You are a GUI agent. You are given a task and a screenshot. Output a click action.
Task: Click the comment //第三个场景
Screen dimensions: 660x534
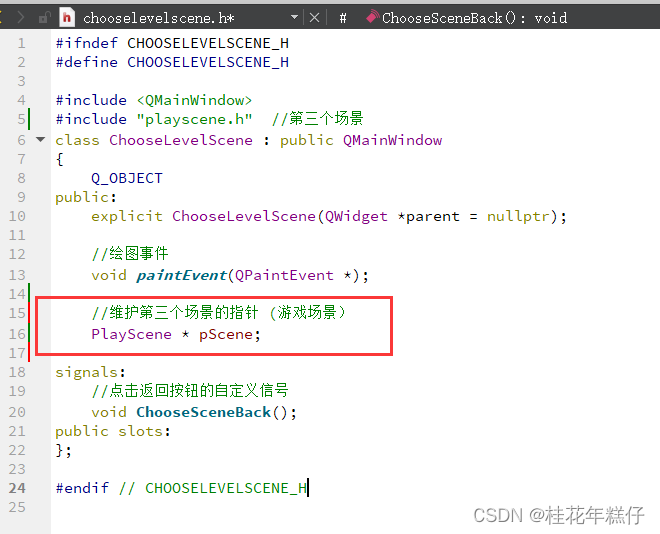[317, 119]
